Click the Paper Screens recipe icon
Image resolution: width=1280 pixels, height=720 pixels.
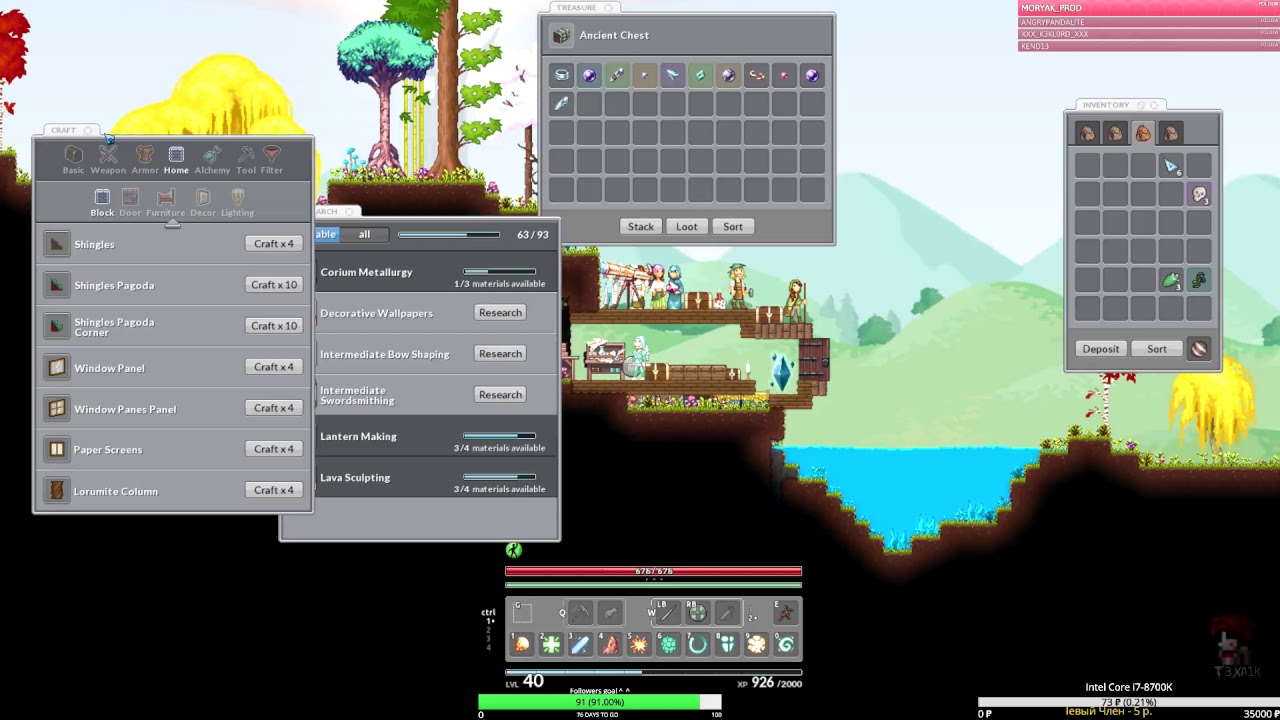[57, 449]
